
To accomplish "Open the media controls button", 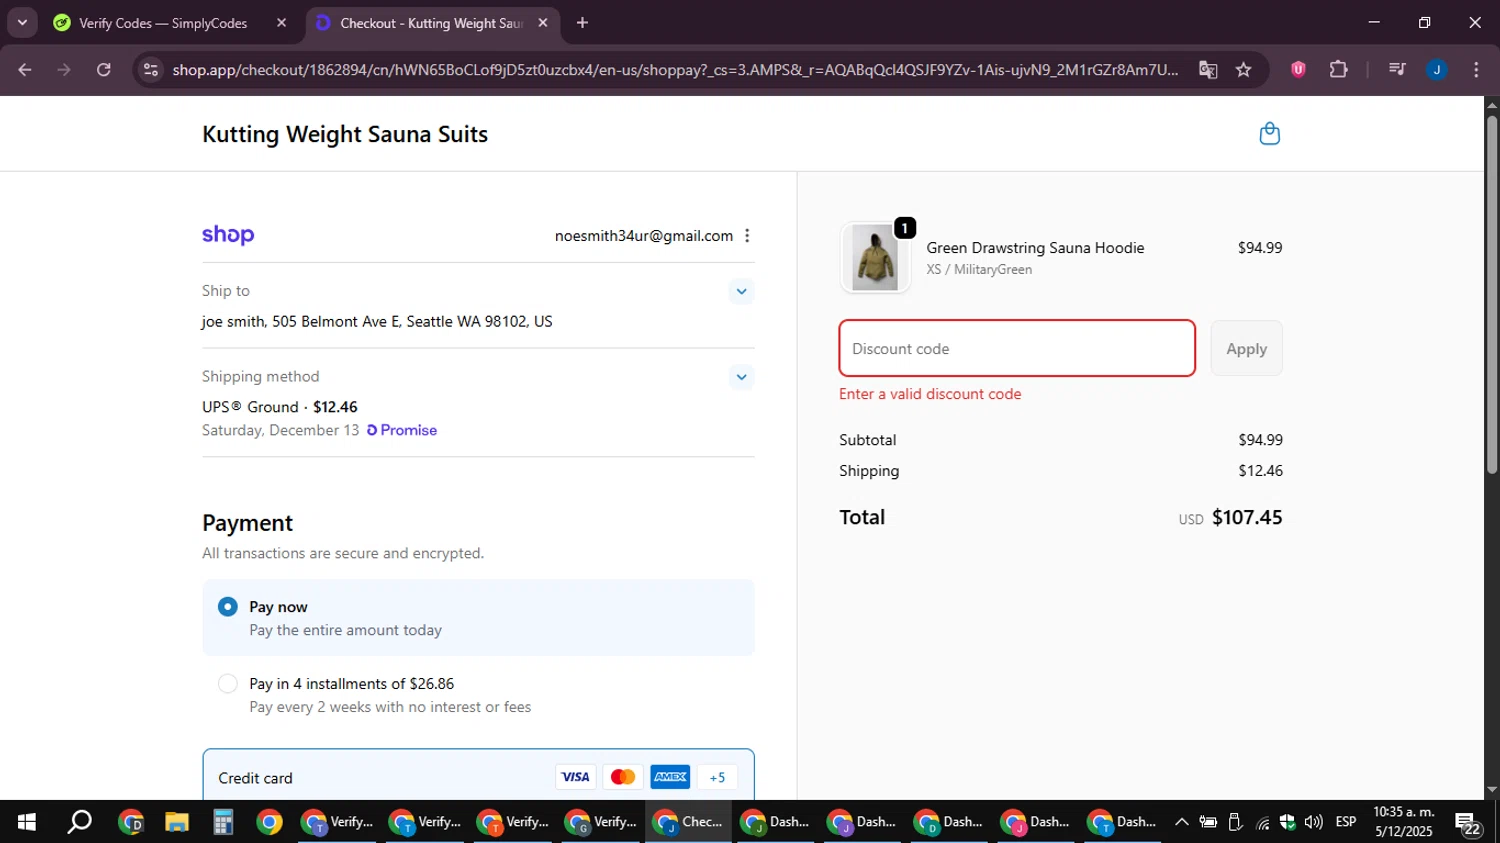I will 1397,70.
